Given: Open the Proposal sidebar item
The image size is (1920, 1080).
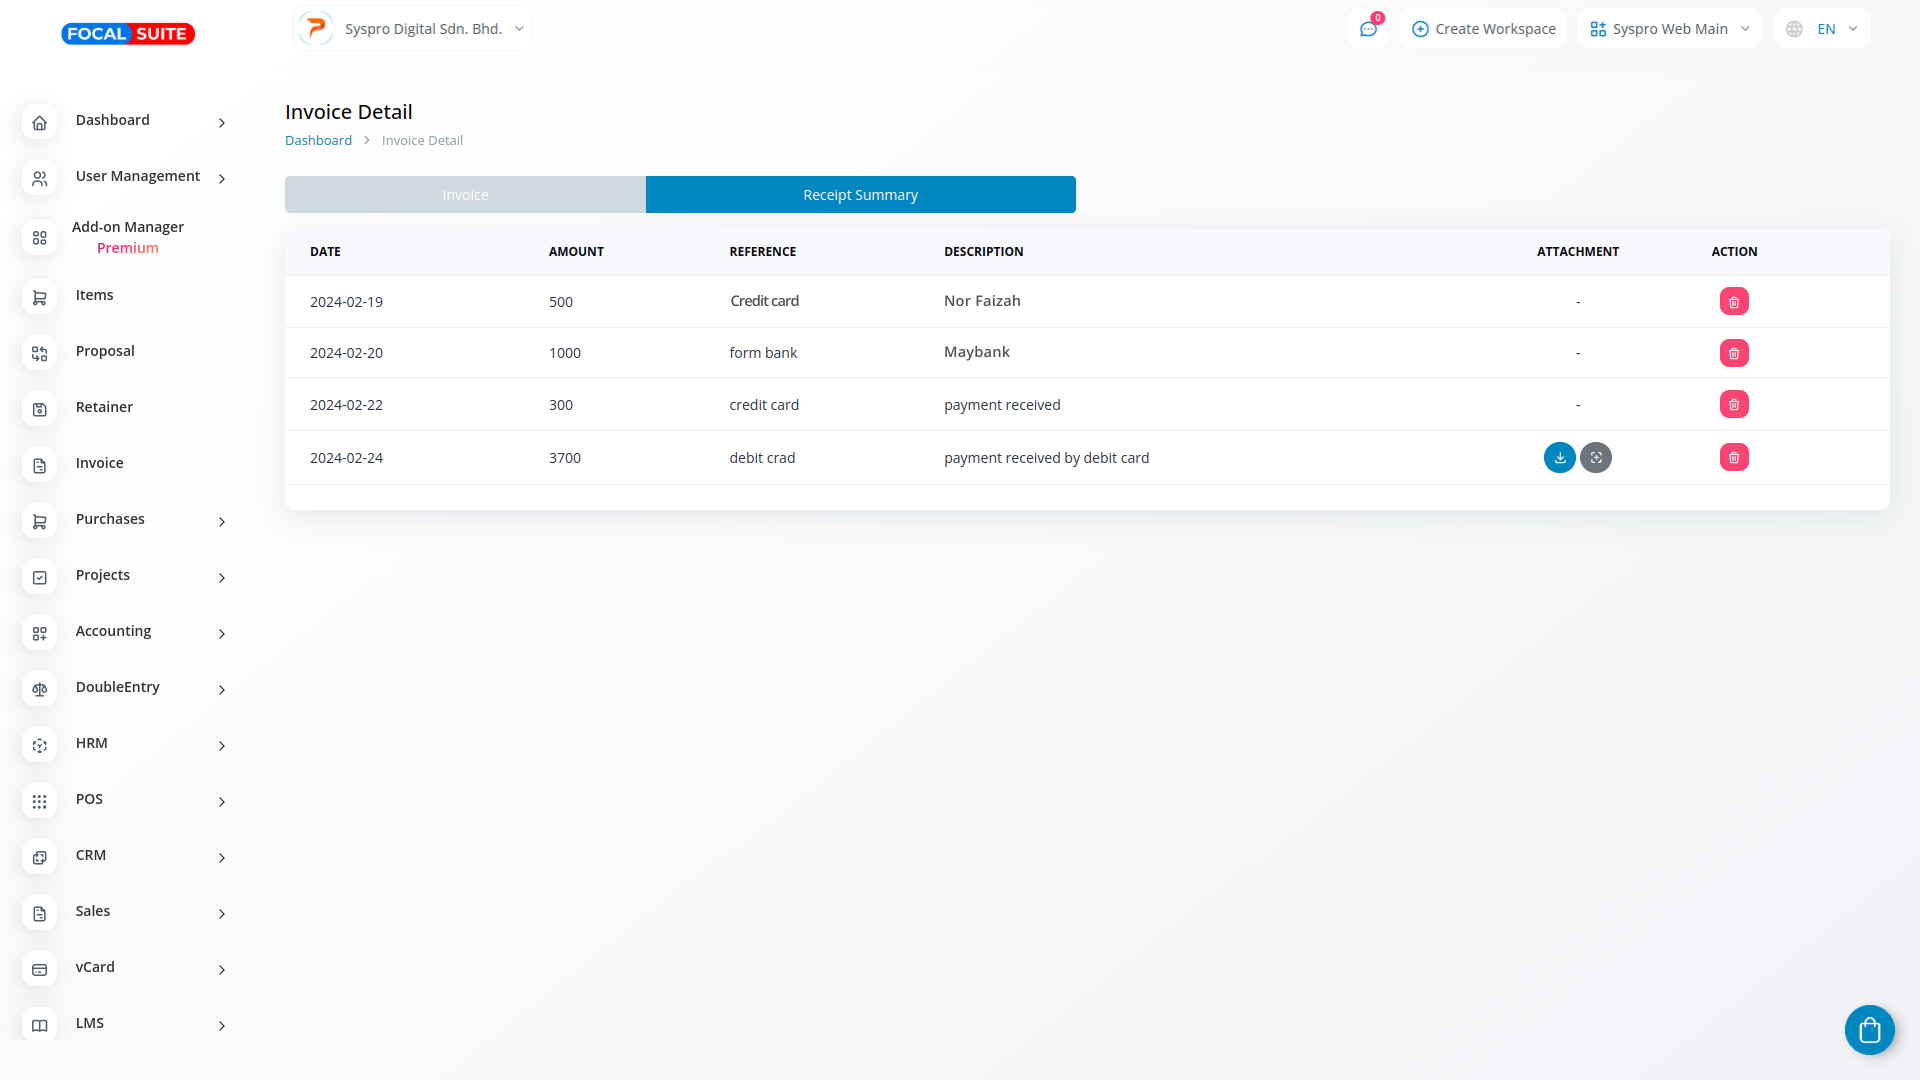Looking at the screenshot, I should [x=105, y=351].
